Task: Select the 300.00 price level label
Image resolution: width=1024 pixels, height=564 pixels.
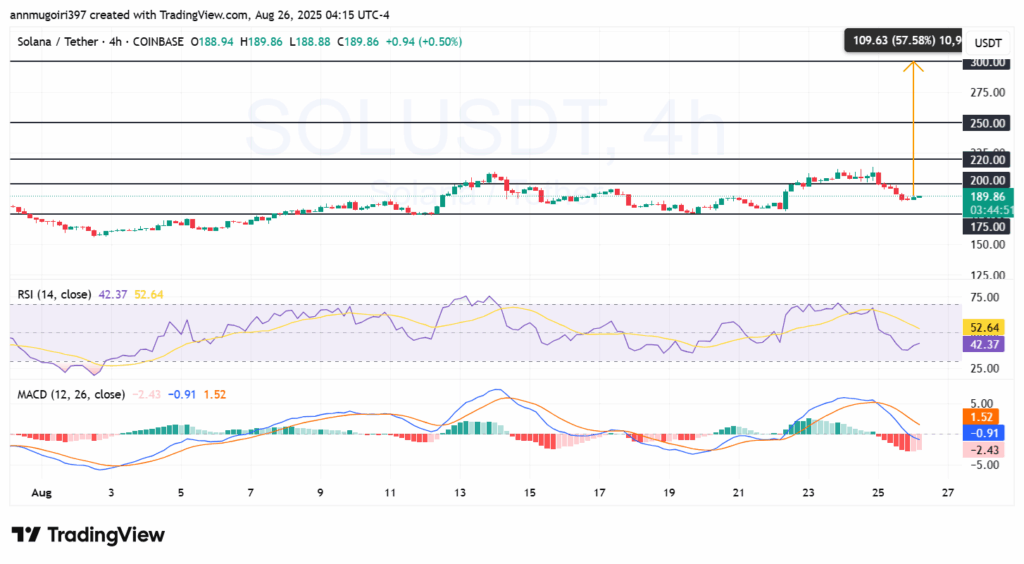Action: 987,63
